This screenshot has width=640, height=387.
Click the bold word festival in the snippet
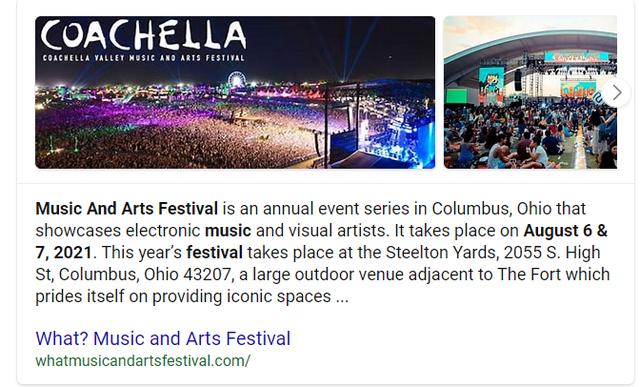(x=214, y=253)
